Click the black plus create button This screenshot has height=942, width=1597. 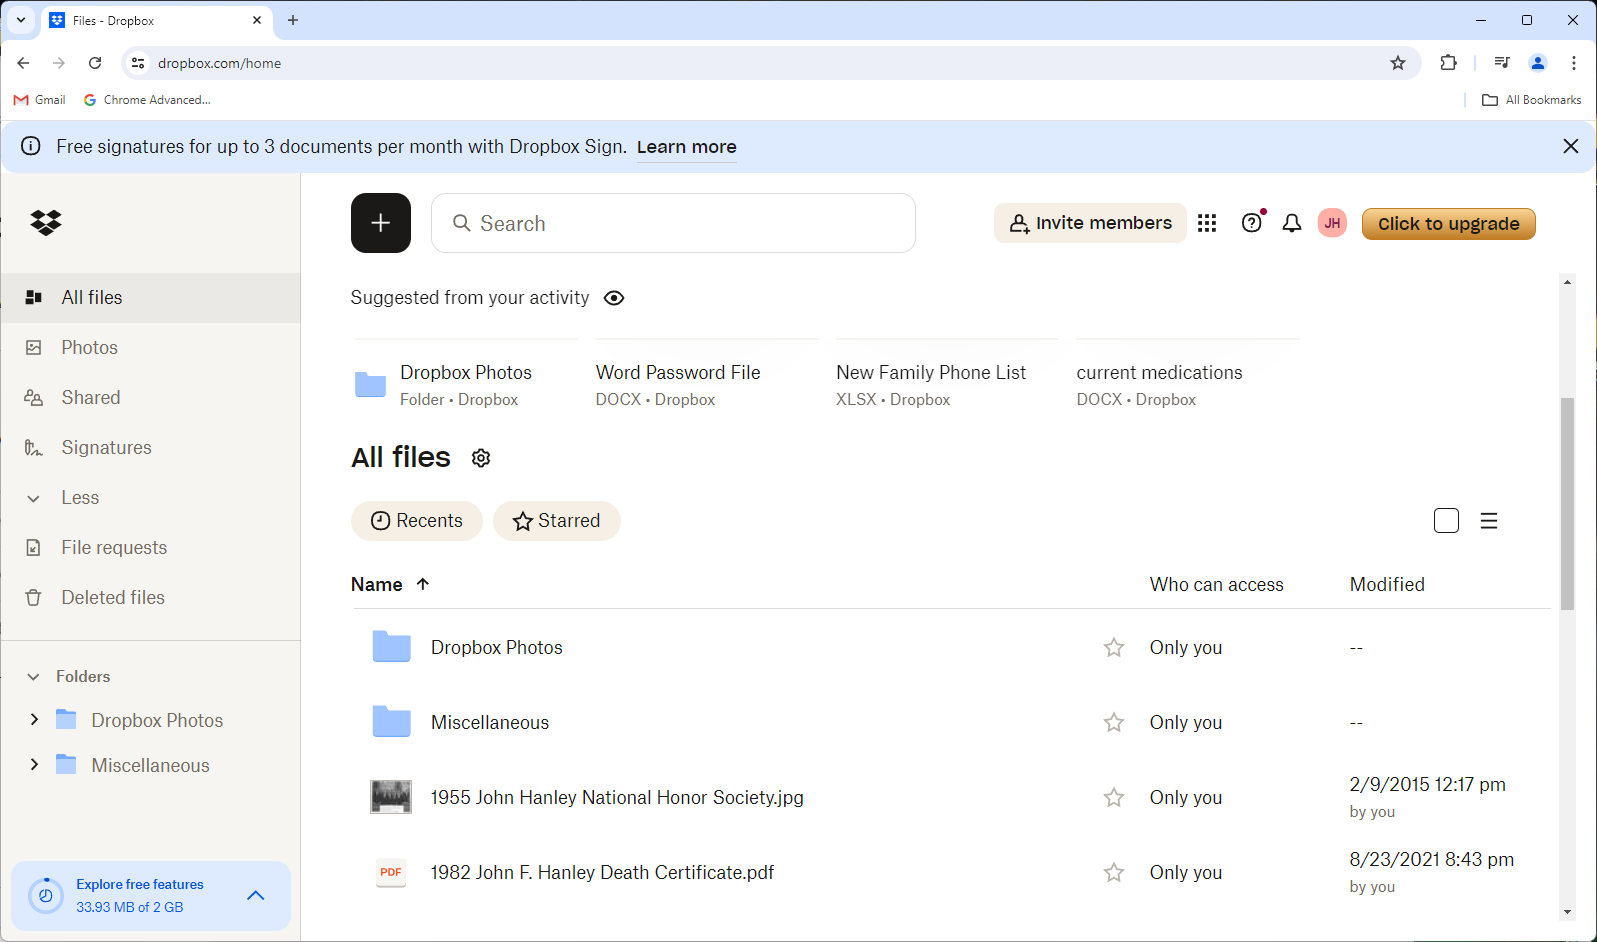click(381, 223)
